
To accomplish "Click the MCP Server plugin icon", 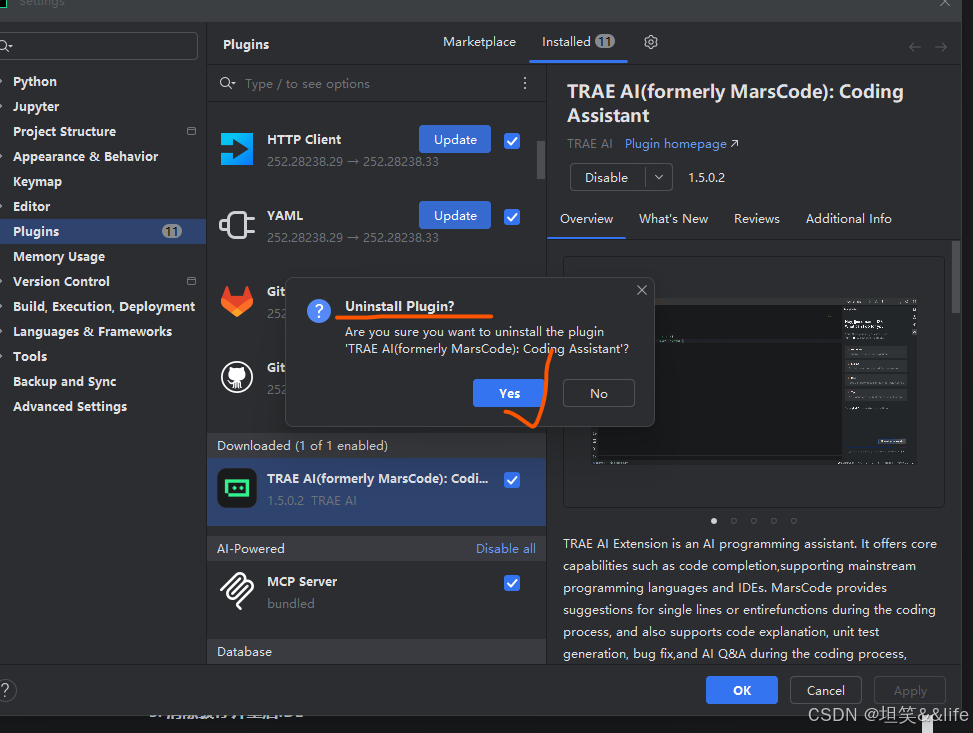I will (237, 591).
